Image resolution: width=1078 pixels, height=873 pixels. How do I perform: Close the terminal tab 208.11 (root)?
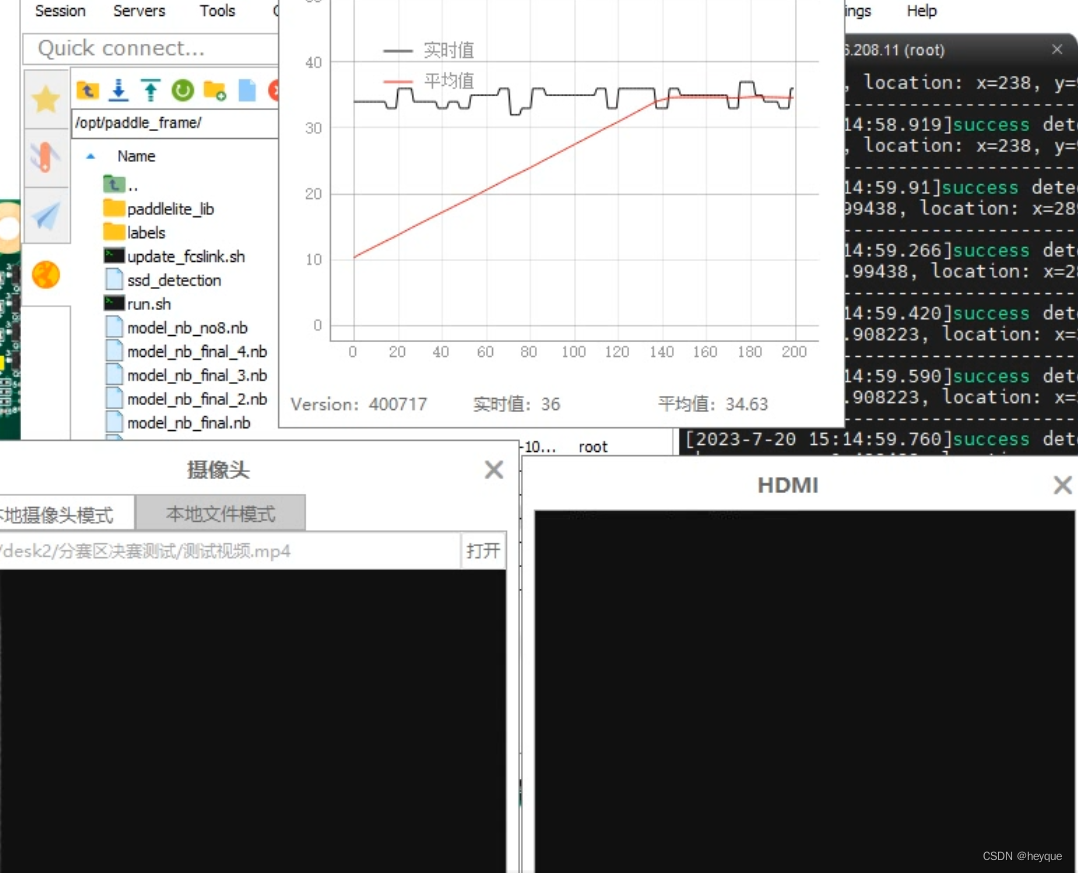(x=1057, y=49)
